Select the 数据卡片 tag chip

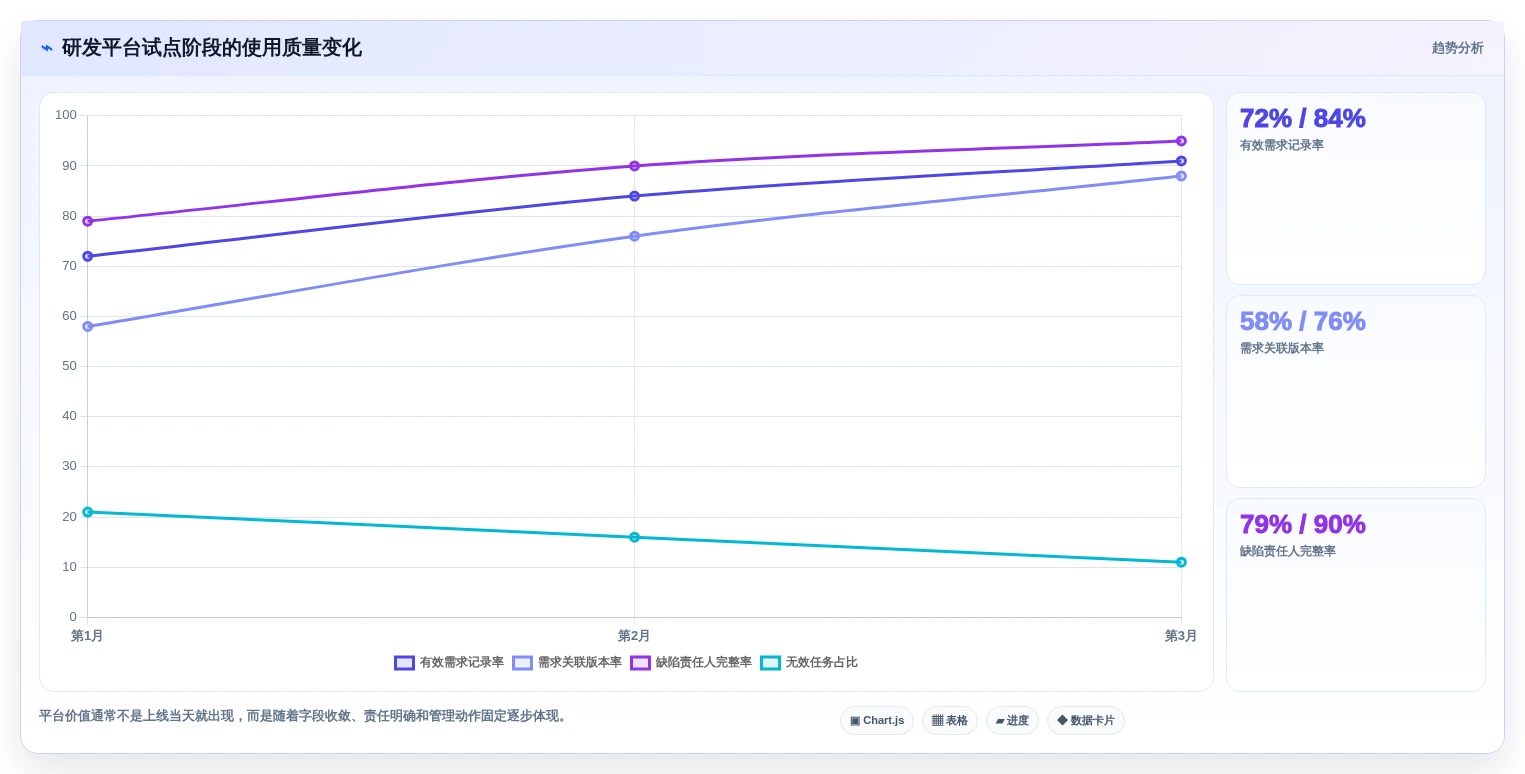tap(1086, 721)
